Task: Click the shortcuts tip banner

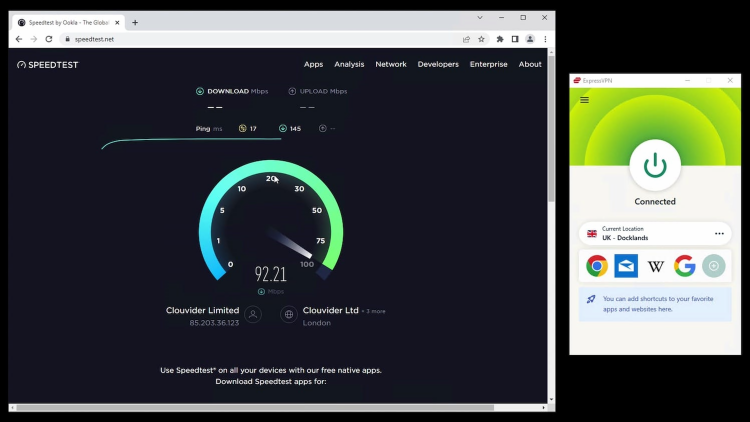Action: [x=655, y=304]
